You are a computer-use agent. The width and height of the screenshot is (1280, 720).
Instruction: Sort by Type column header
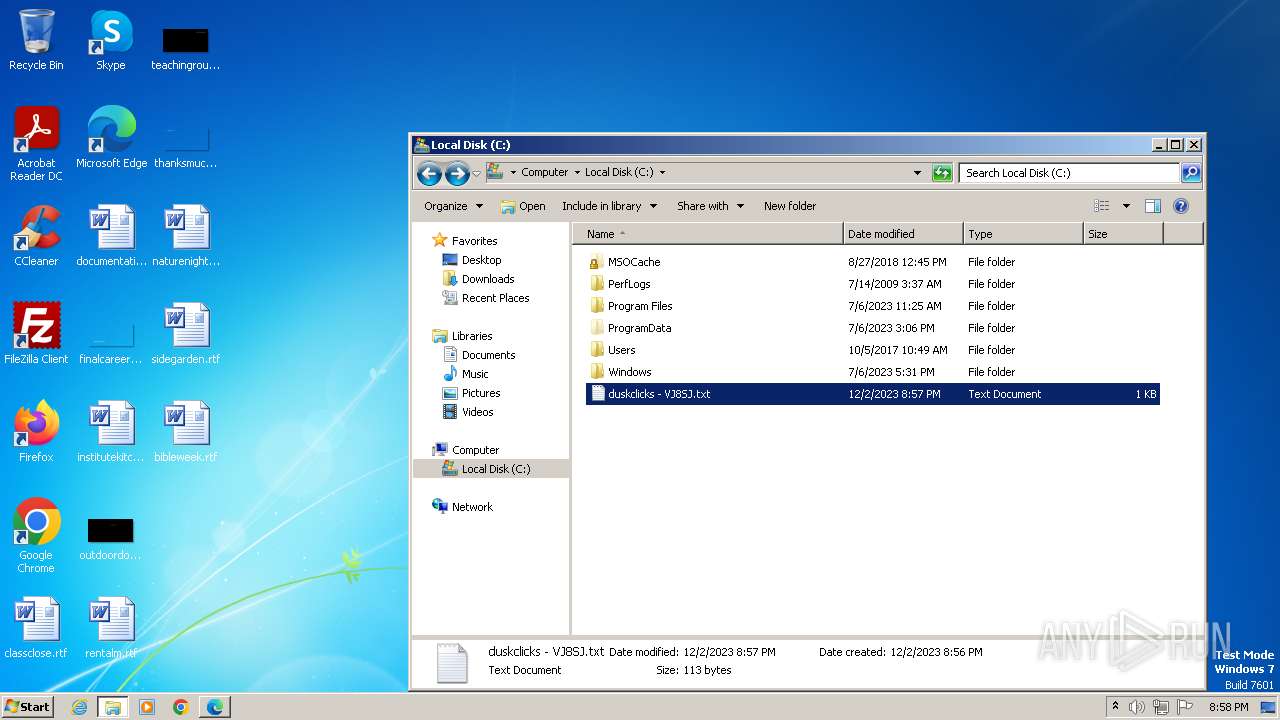tap(1023, 234)
